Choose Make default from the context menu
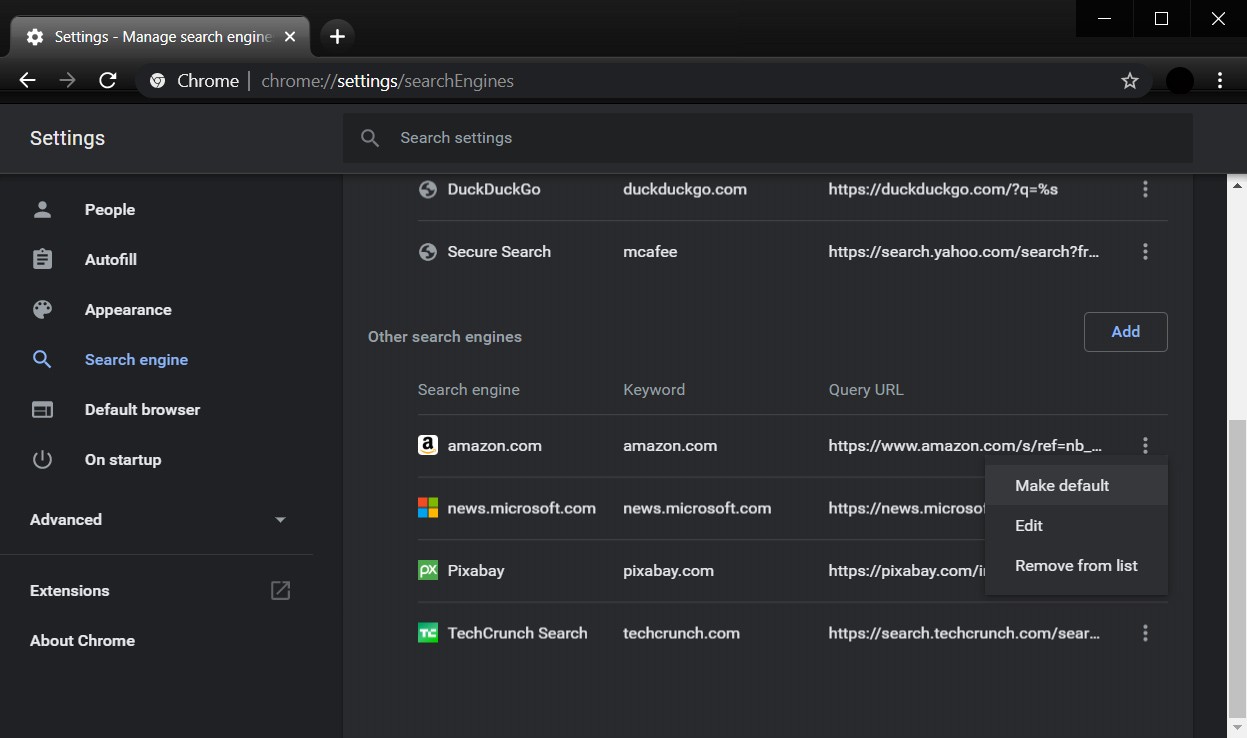Image resolution: width=1247 pixels, height=738 pixels. [x=1062, y=485]
